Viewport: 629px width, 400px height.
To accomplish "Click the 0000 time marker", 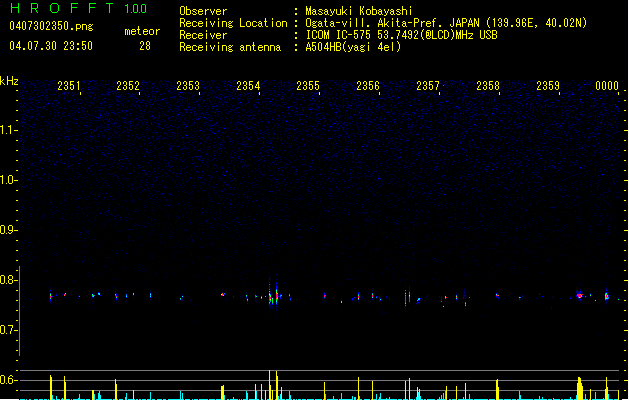I will [607, 86].
